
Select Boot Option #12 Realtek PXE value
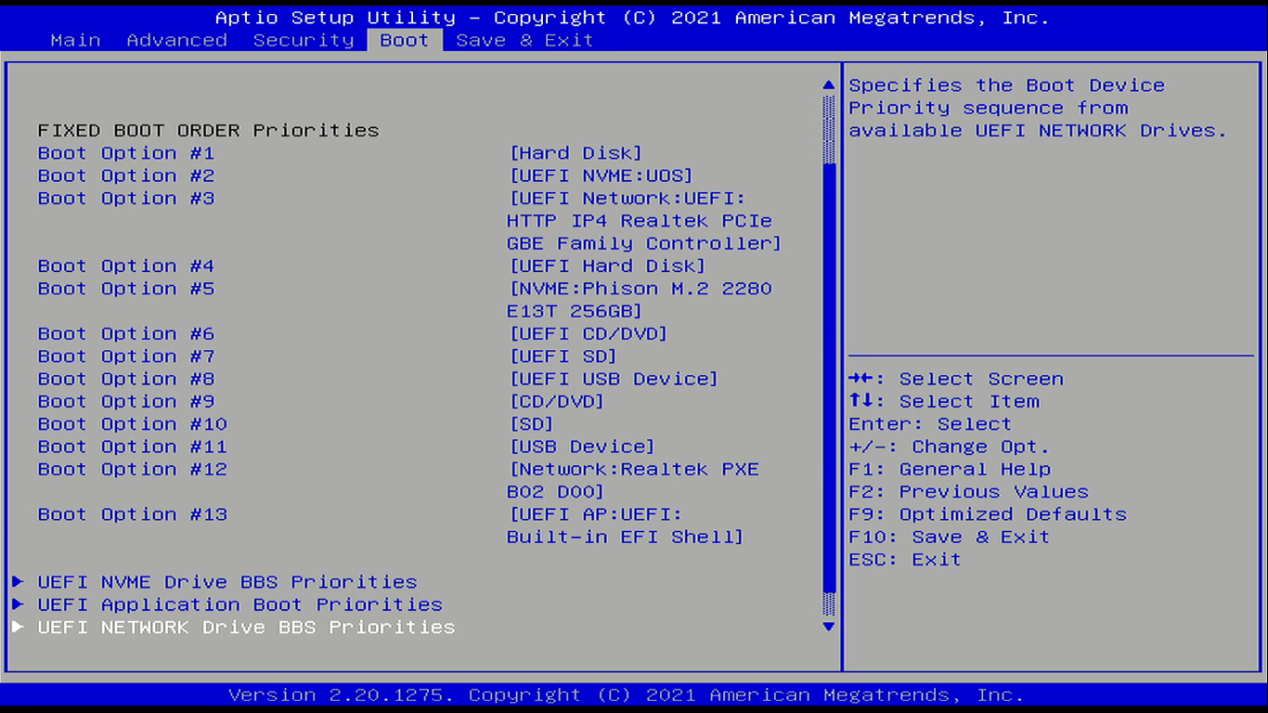[x=632, y=480]
